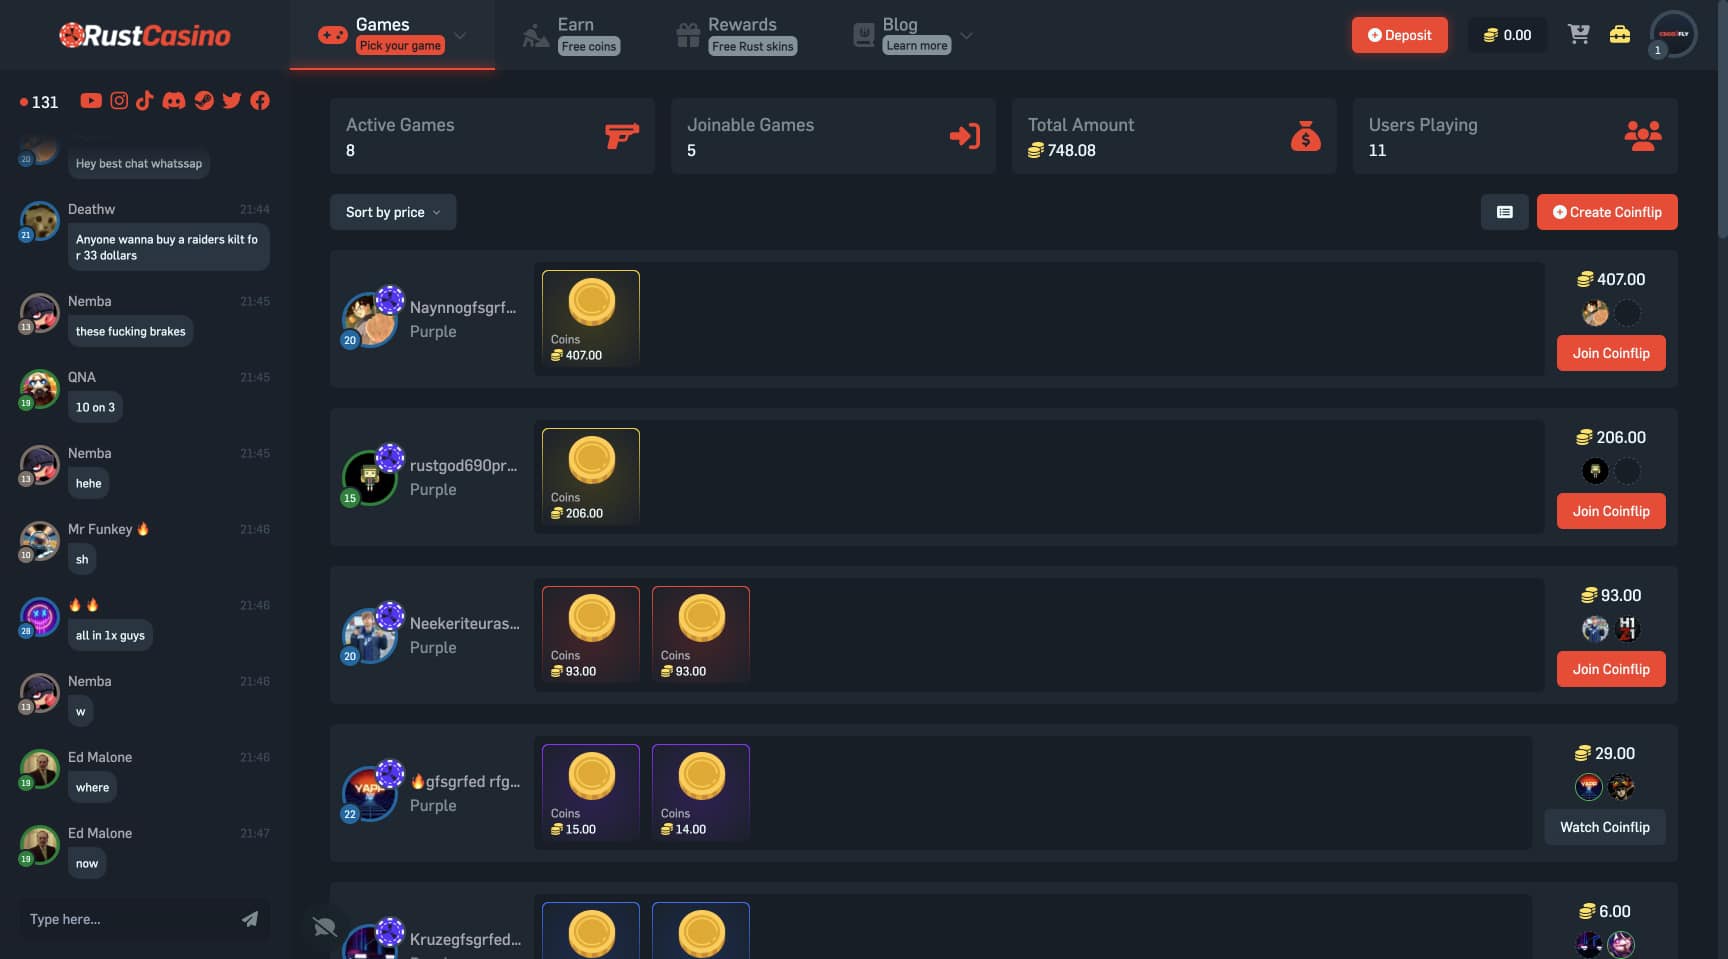Open the shopping cart icon
This screenshot has width=1728, height=959.
[1579, 34]
